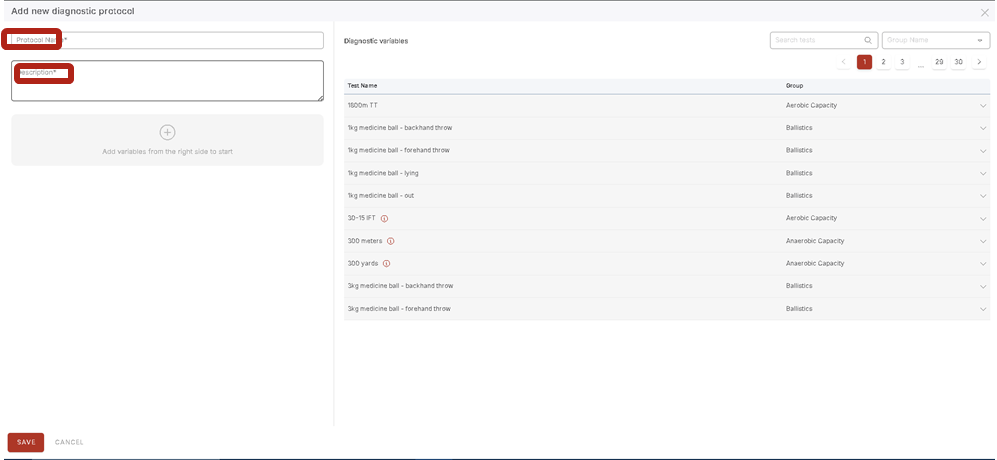Click the plus icon to add variables
This screenshot has width=997, height=460.
(167, 132)
